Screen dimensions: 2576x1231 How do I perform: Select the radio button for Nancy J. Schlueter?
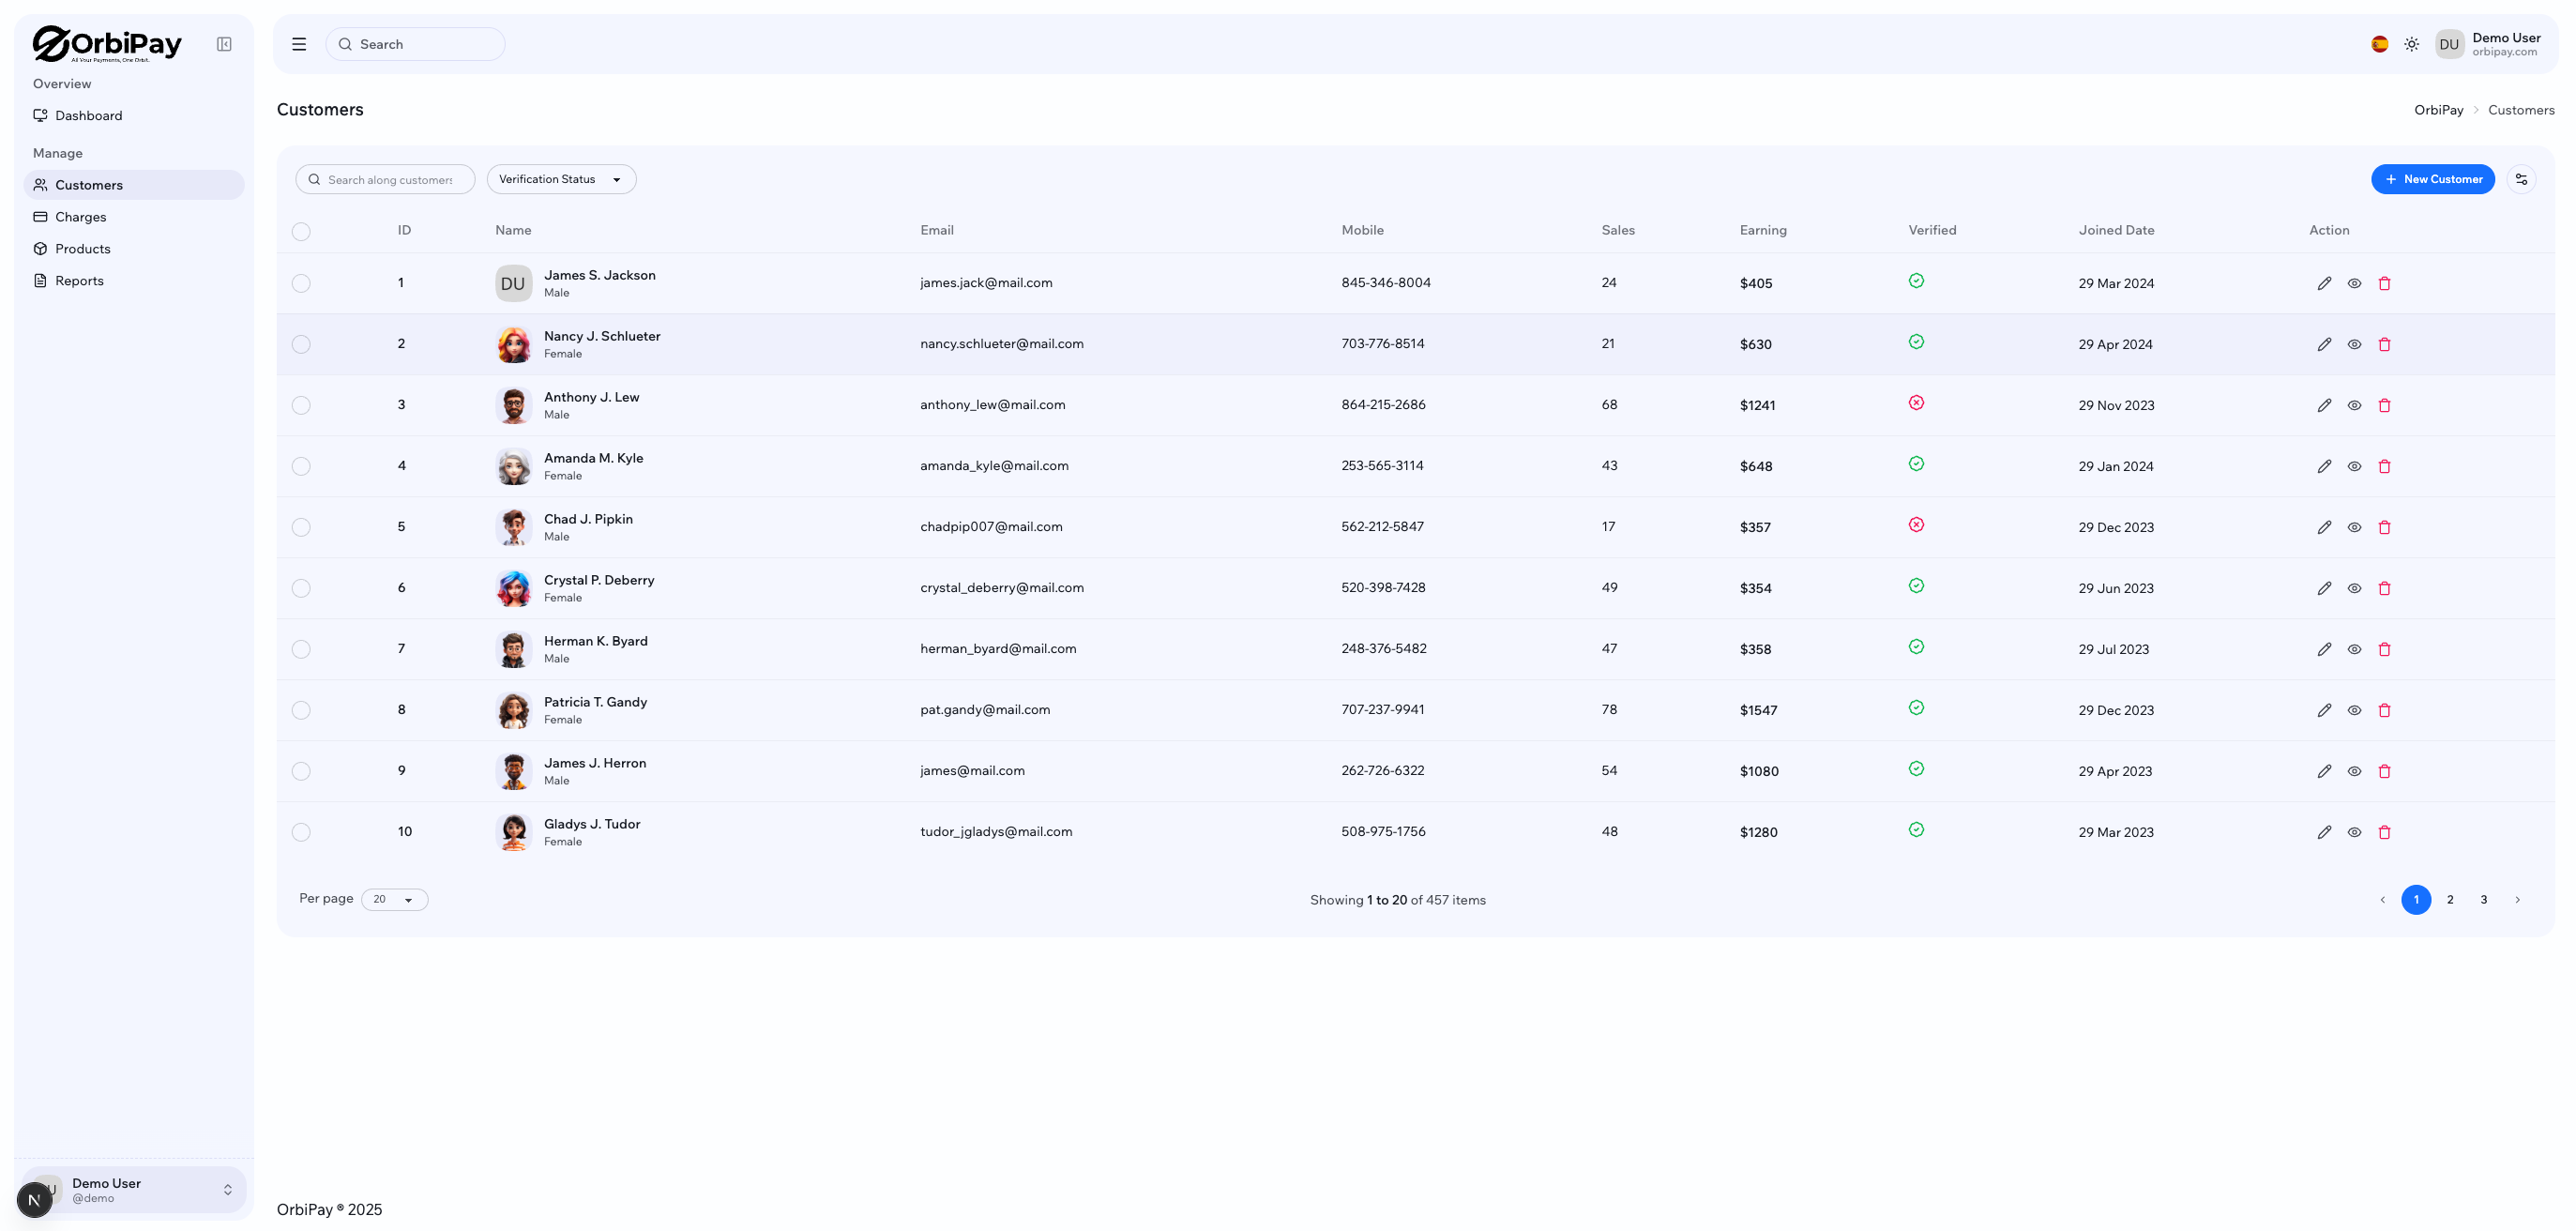302,344
